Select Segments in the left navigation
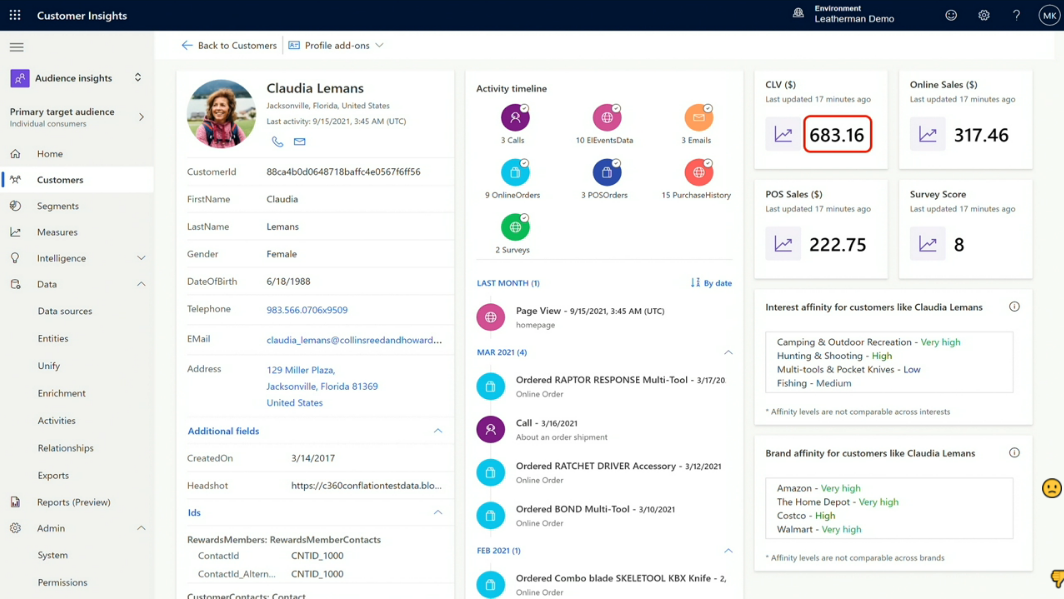The width and height of the screenshot is (1064, 599). tap(58, 206)
